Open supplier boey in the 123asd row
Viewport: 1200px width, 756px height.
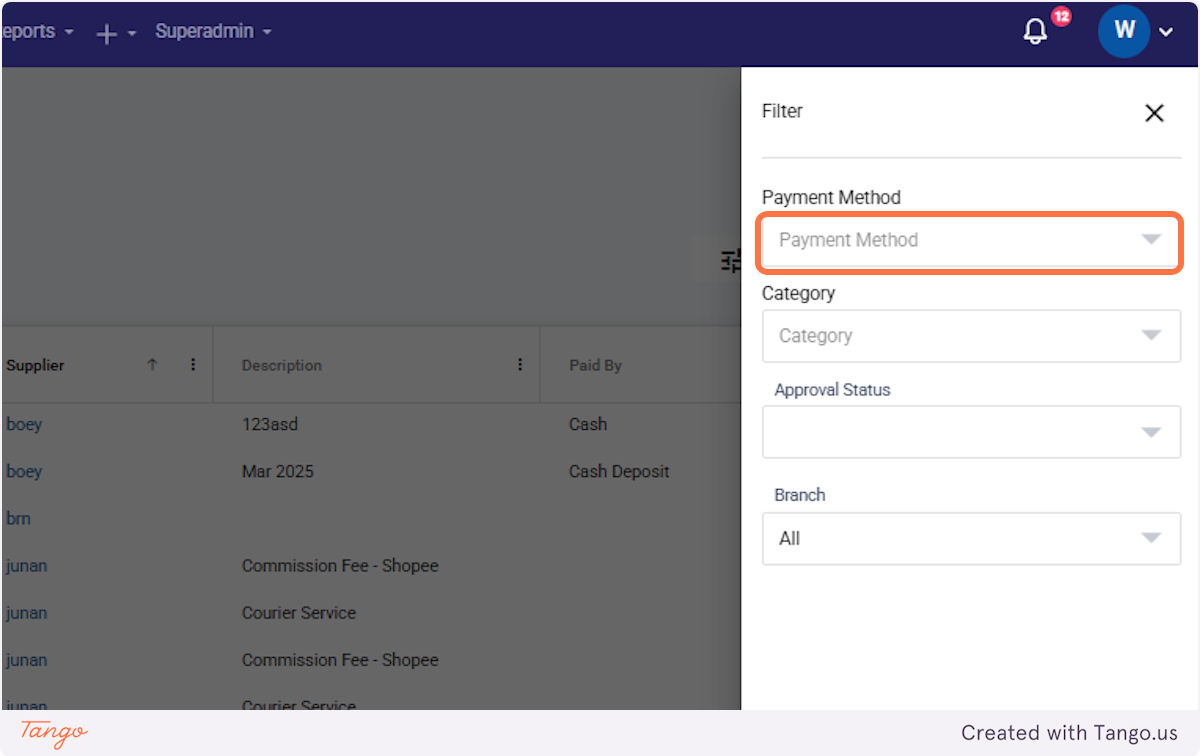tap(24, 424)
